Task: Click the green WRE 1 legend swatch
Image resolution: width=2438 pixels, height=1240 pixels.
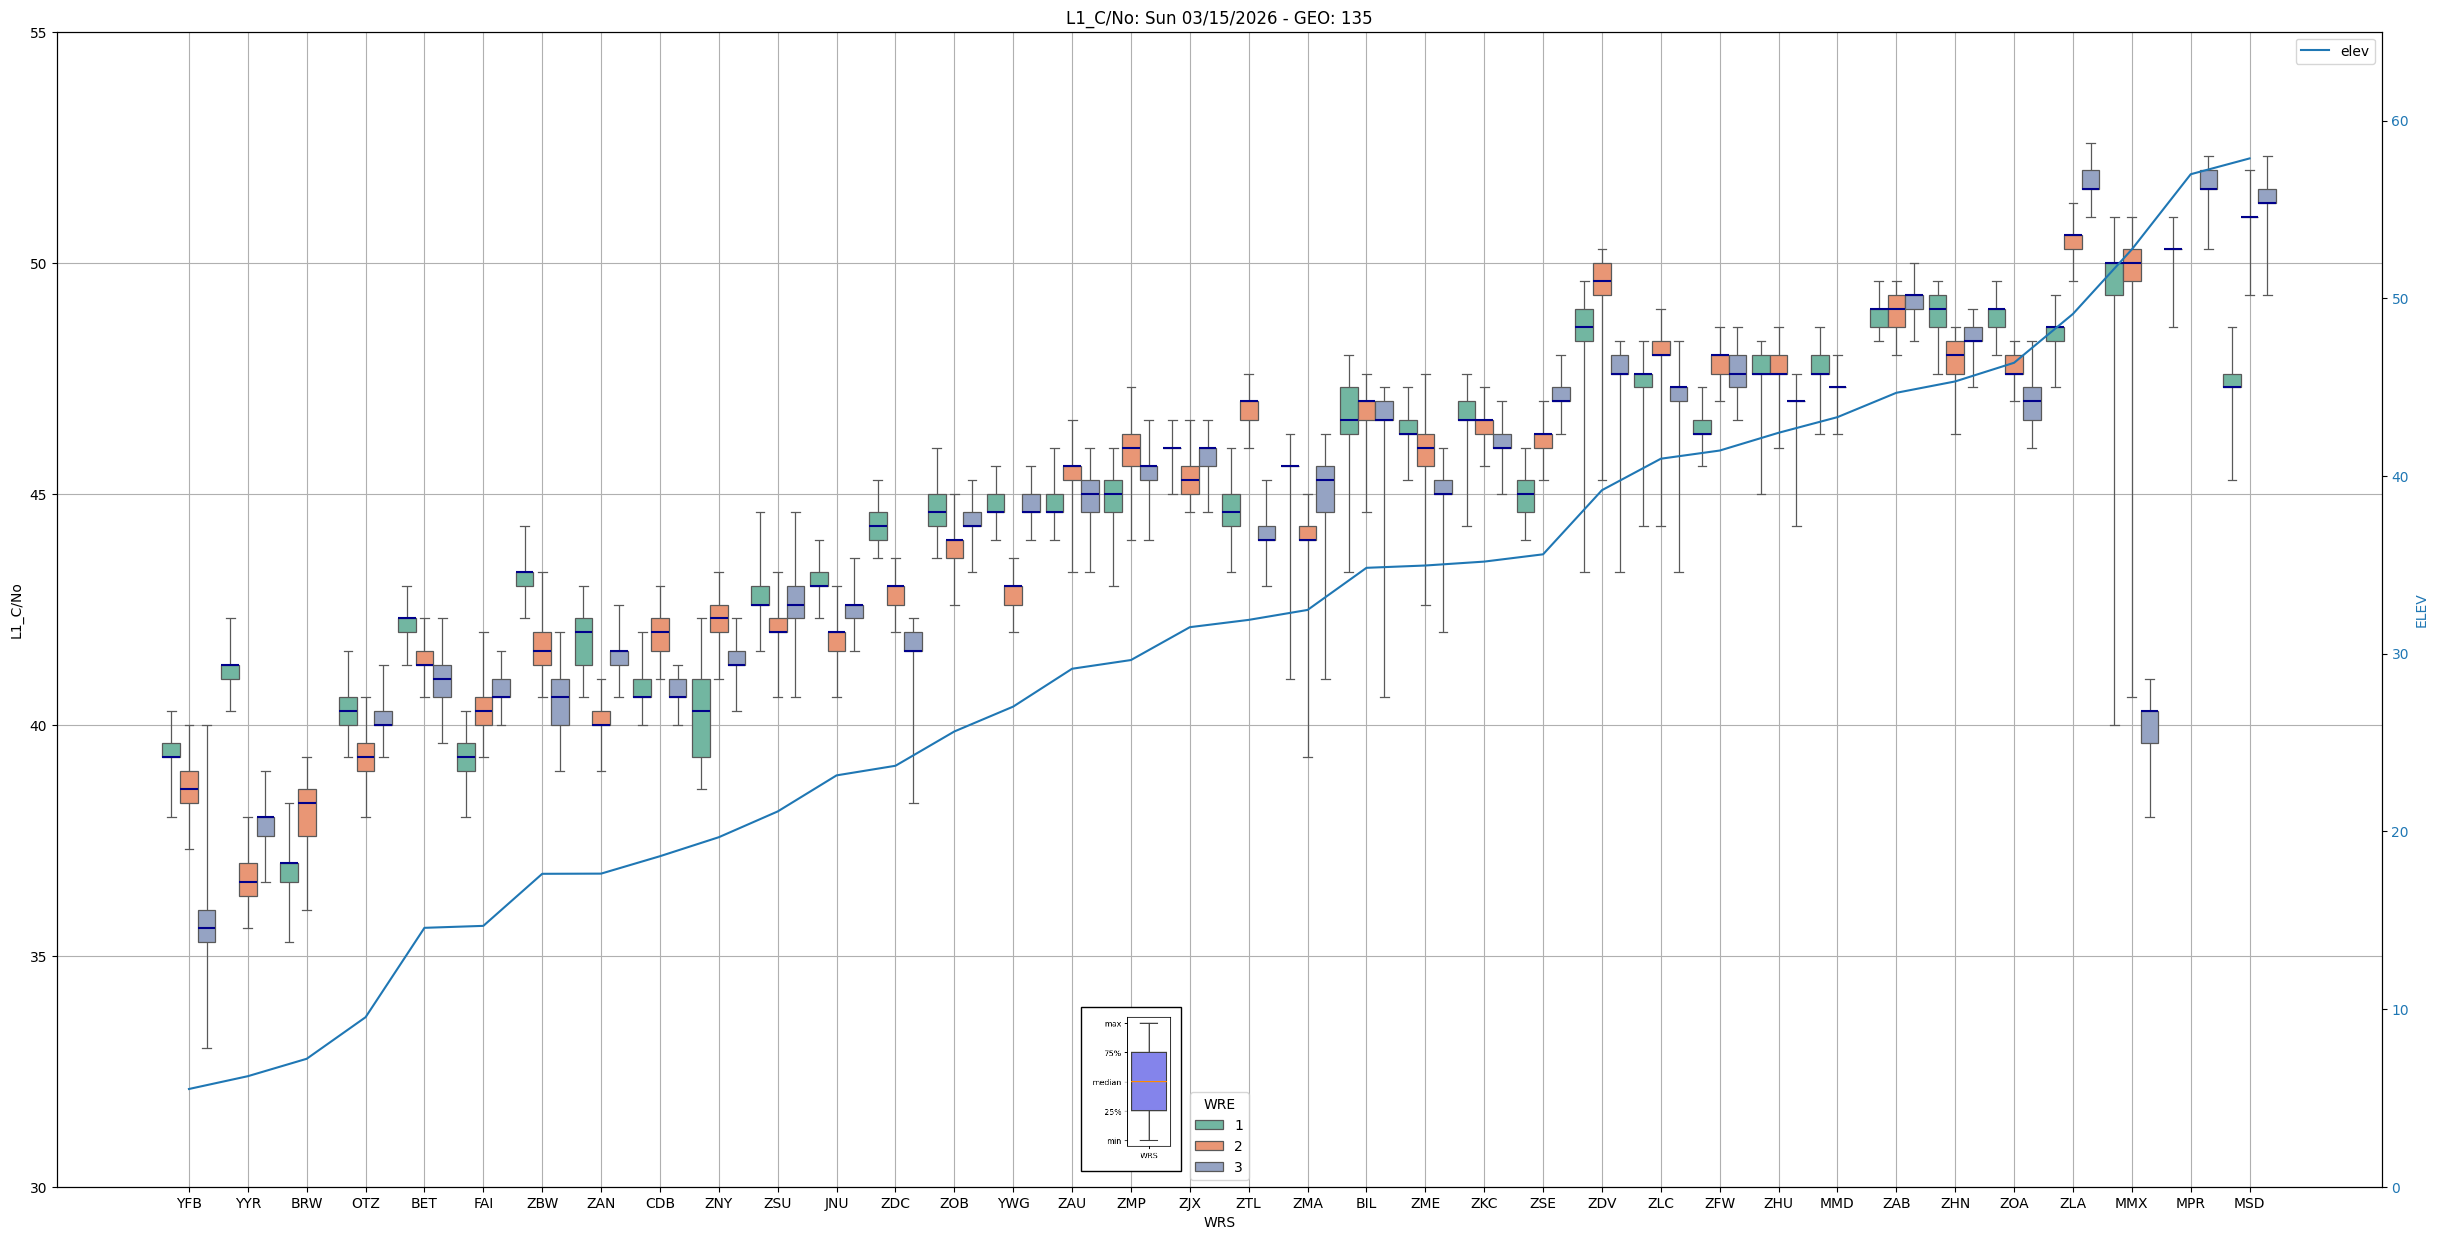Action: click(x=1209, y=1125)
